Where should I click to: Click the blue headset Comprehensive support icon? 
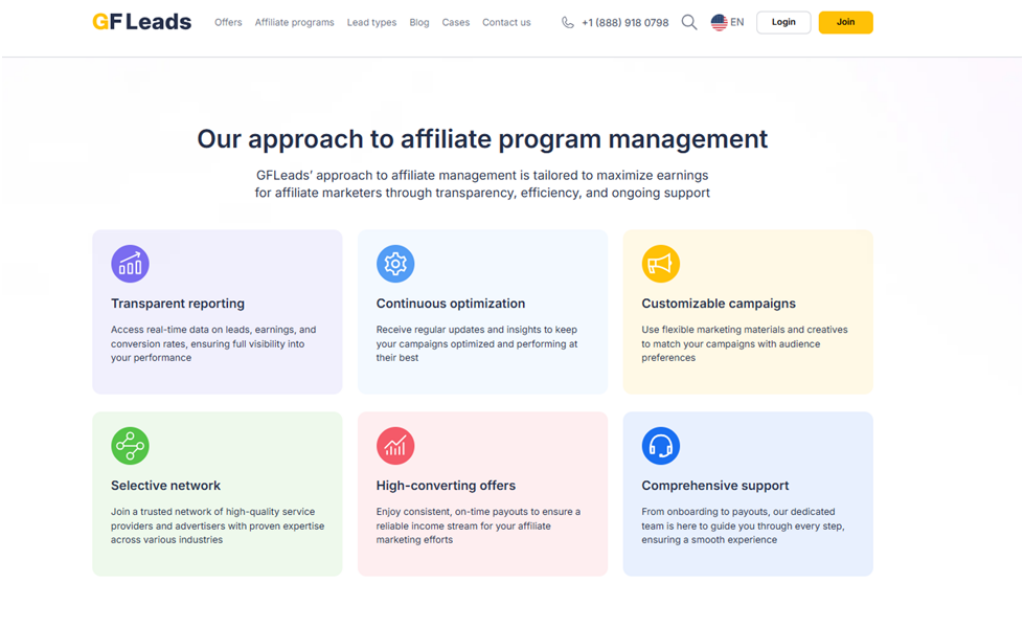tap(660, 446)
